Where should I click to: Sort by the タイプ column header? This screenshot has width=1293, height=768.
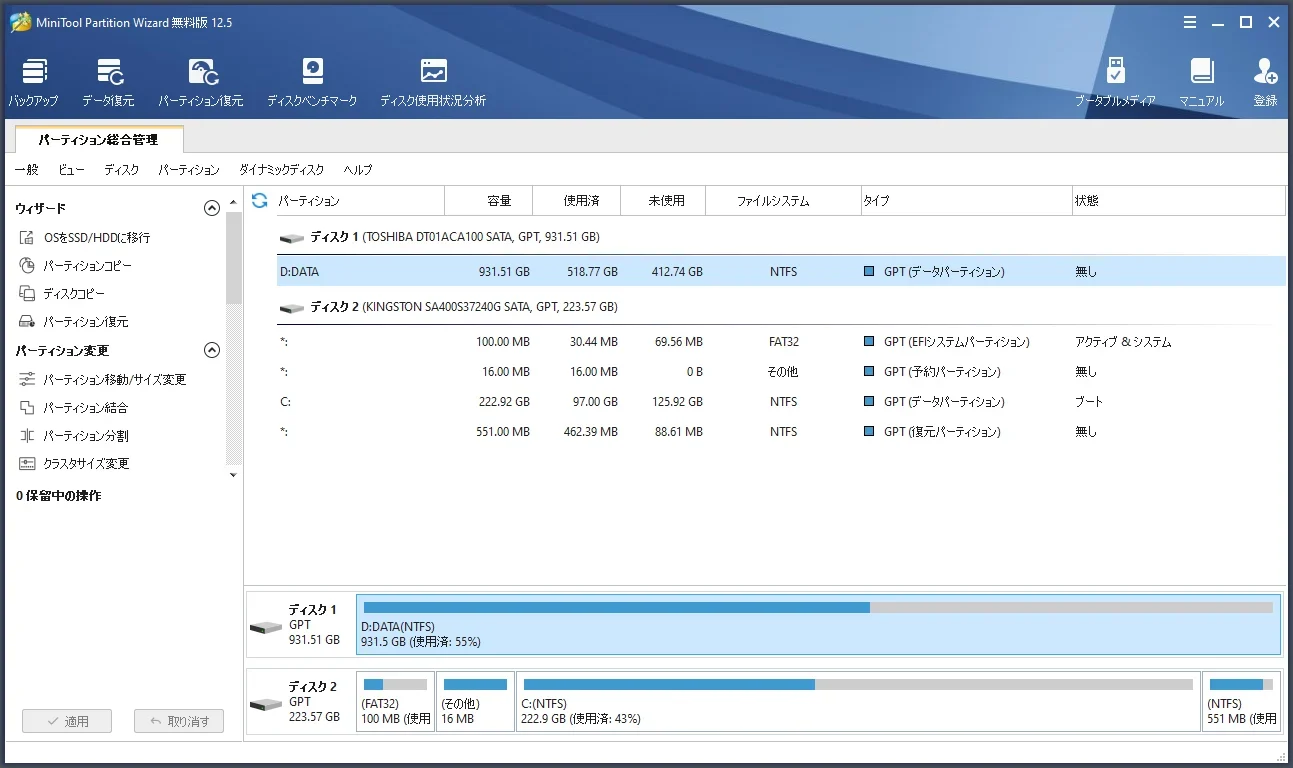click(966, 201)
